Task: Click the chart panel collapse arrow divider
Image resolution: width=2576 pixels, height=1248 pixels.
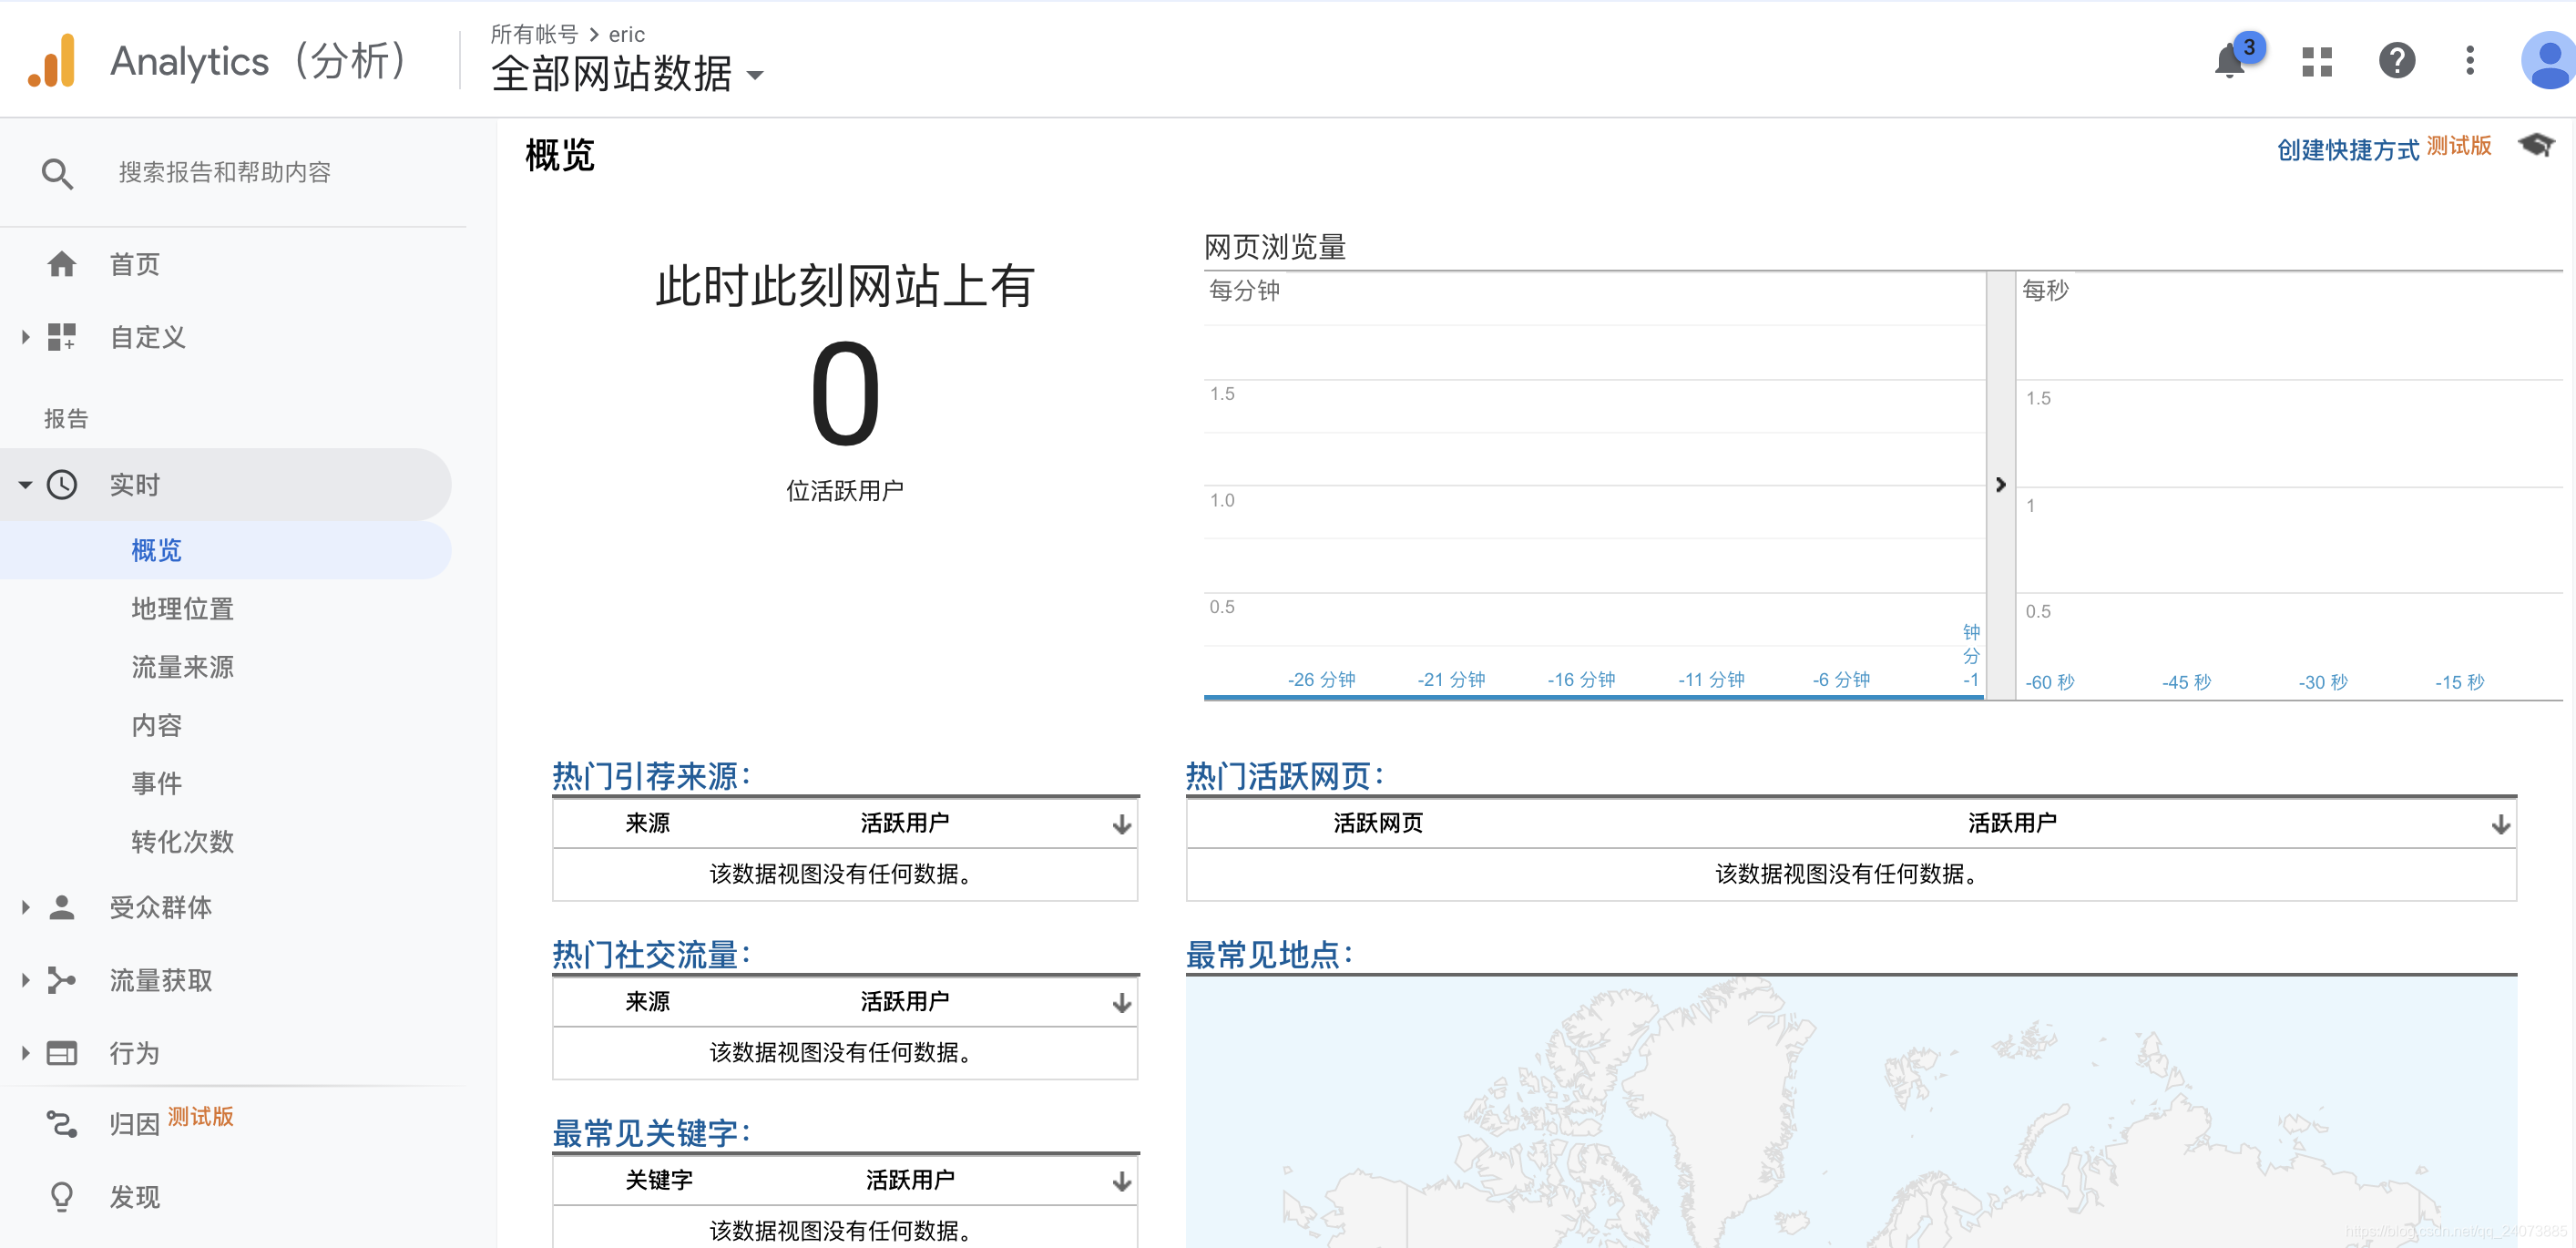Action: pyautogui.click(x=2000, y=485)
